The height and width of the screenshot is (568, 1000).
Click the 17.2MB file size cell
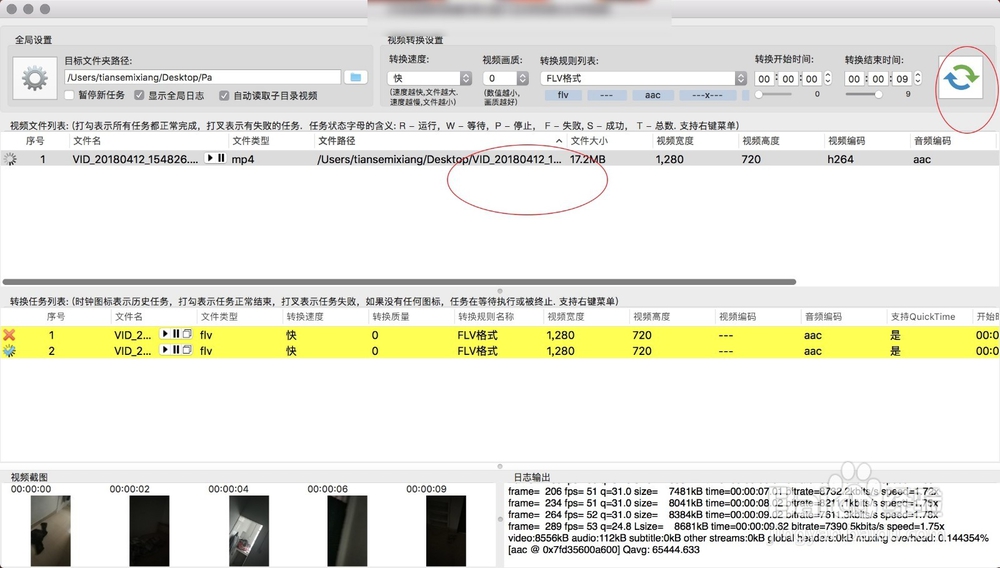tap(588, 159)
